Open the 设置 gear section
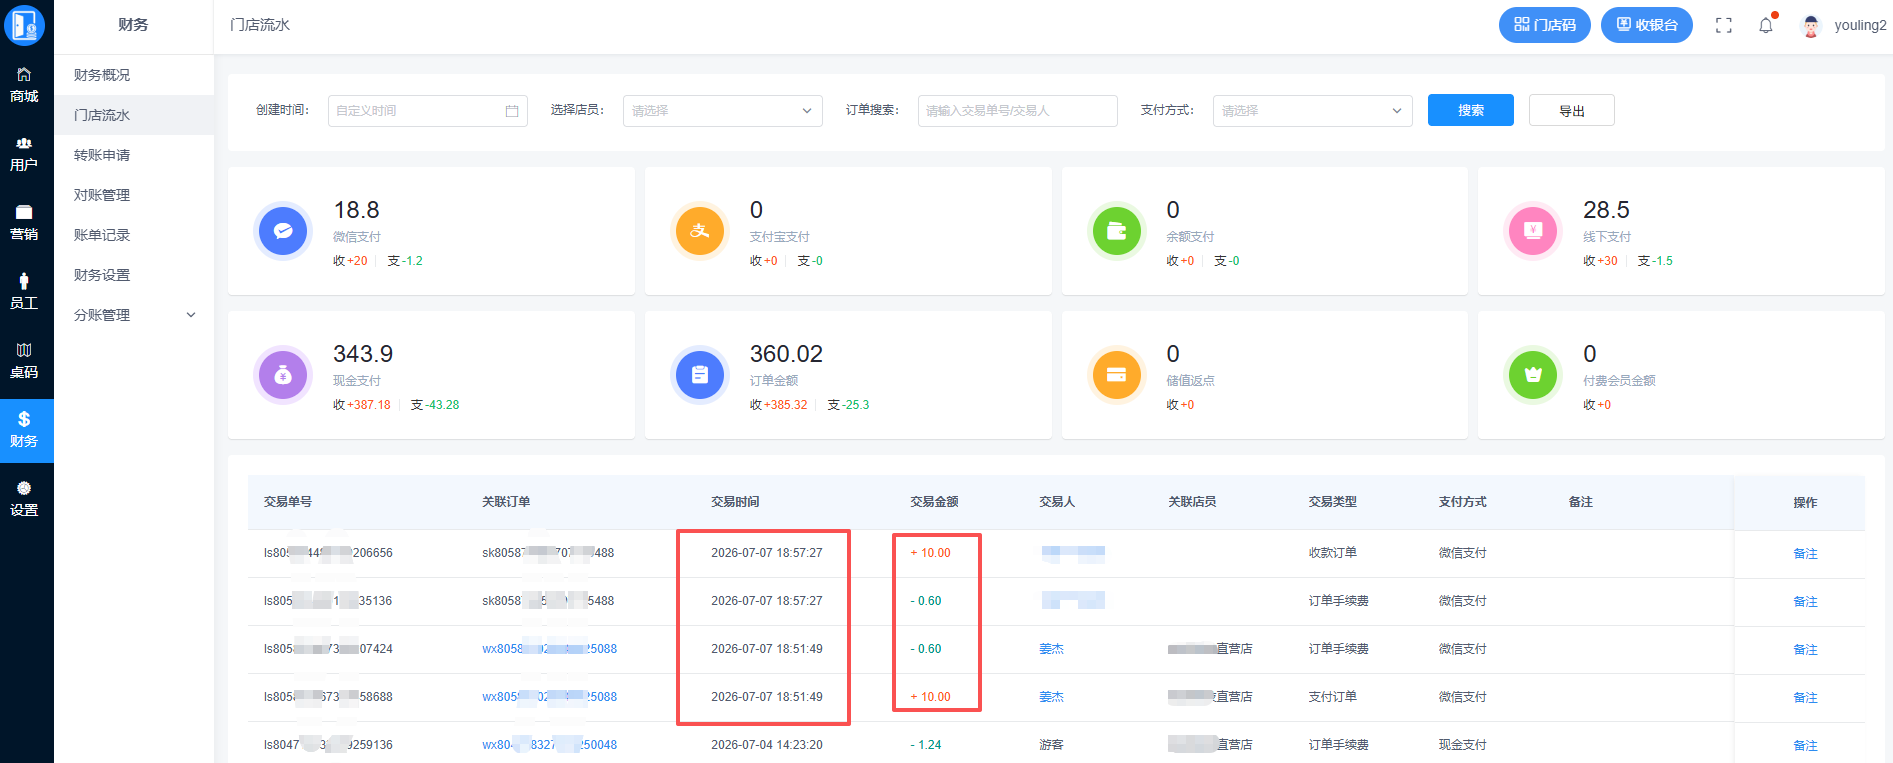Image resolution: width=1893 pixels, height=763 pixels. (24, 499)
